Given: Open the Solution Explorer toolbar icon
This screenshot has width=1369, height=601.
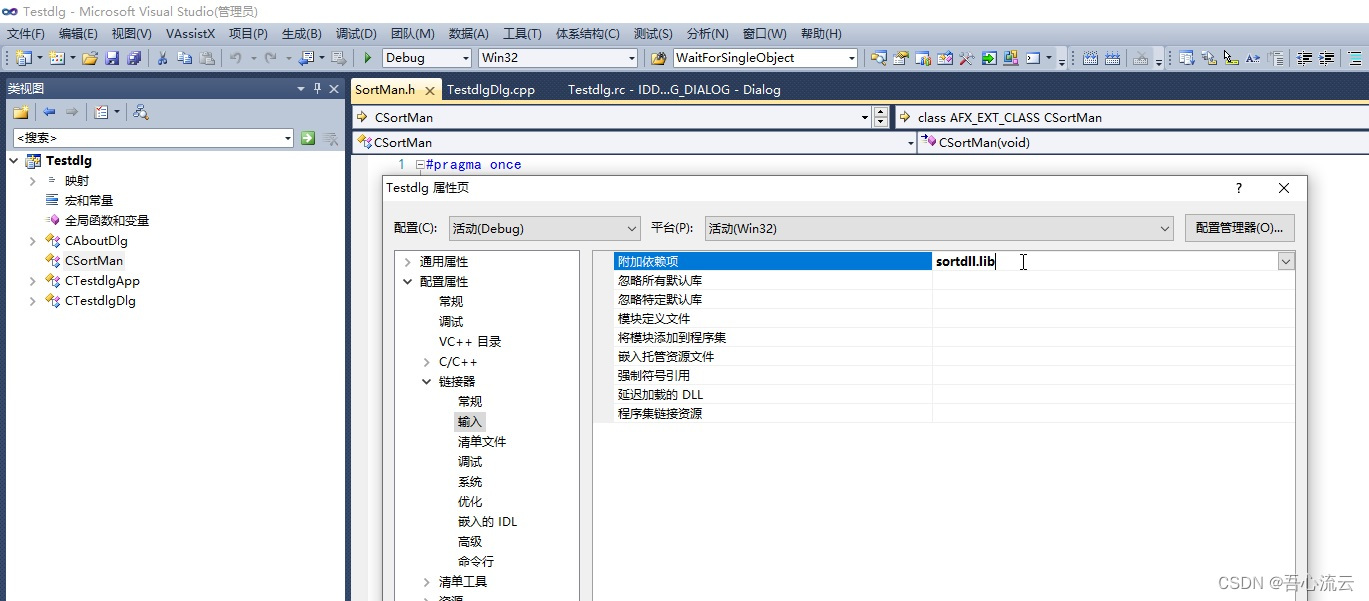Looking at the screenshot, I should 878,58.
